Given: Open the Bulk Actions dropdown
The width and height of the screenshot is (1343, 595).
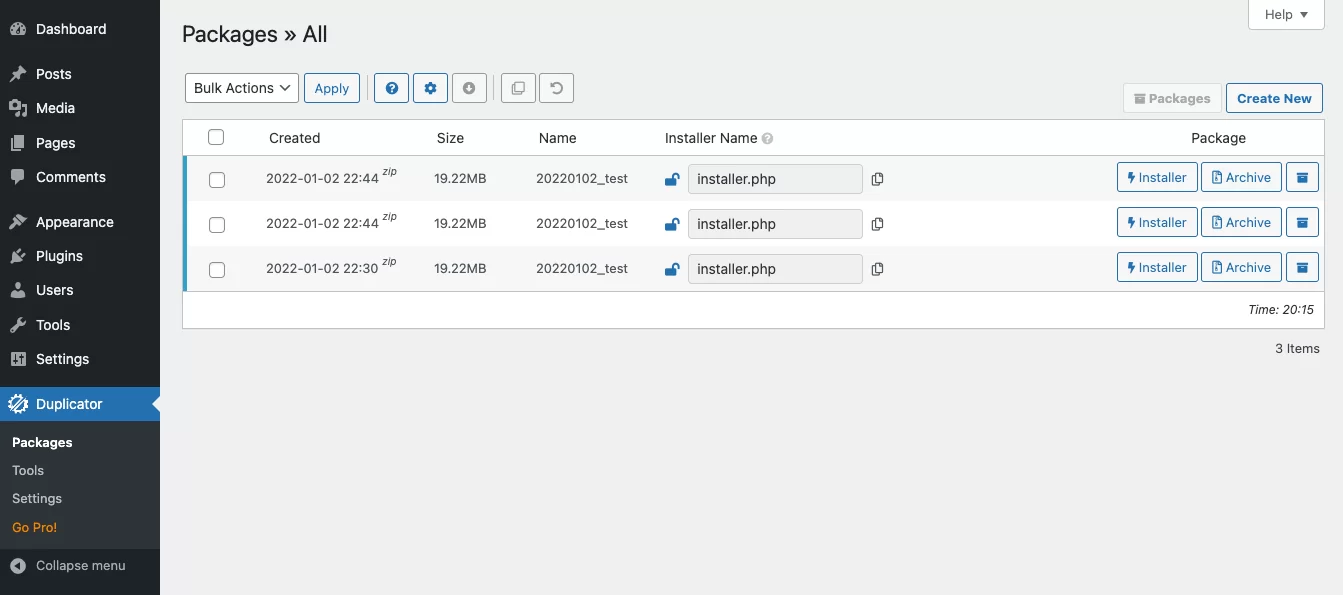Looking at the screenshot, I should [242, 88].
